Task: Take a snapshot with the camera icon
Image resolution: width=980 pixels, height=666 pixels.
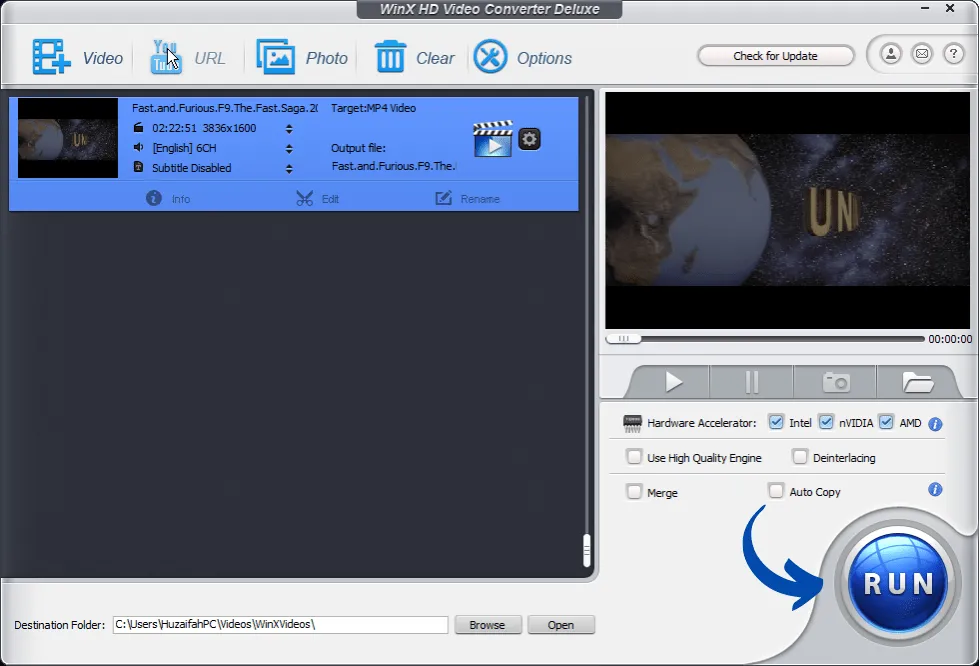Action: click(835, 382)
